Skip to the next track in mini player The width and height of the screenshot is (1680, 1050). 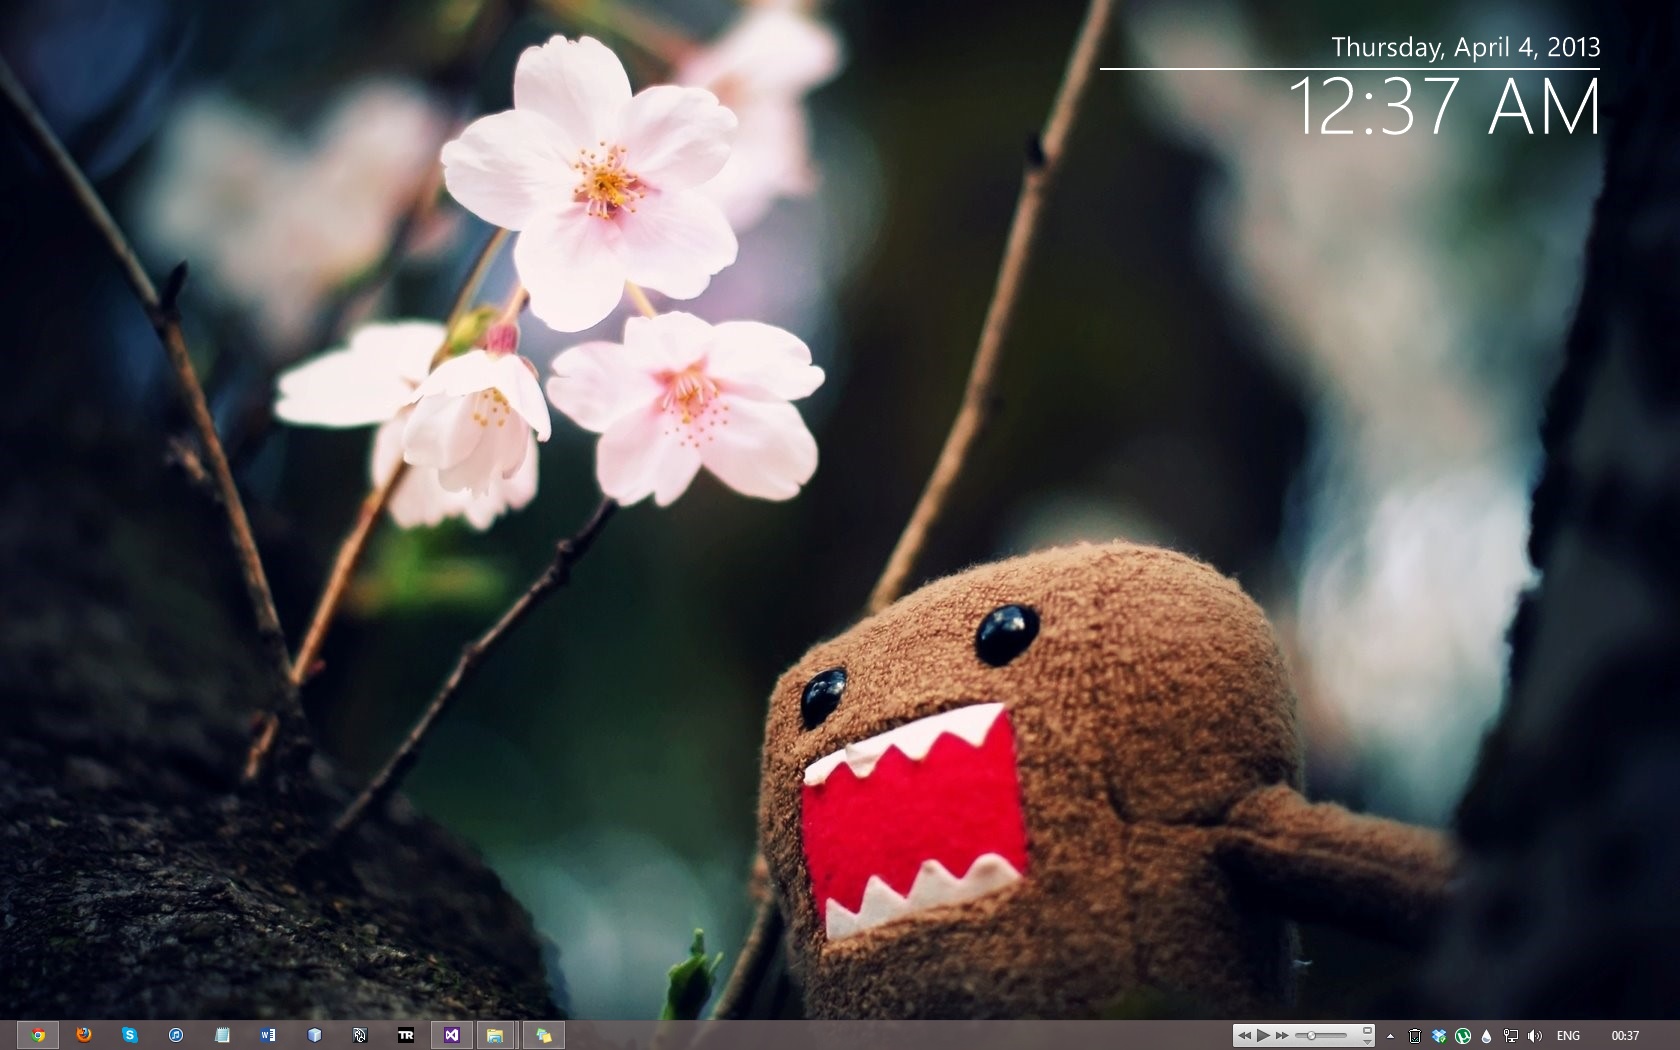tap(1282, 1035)
